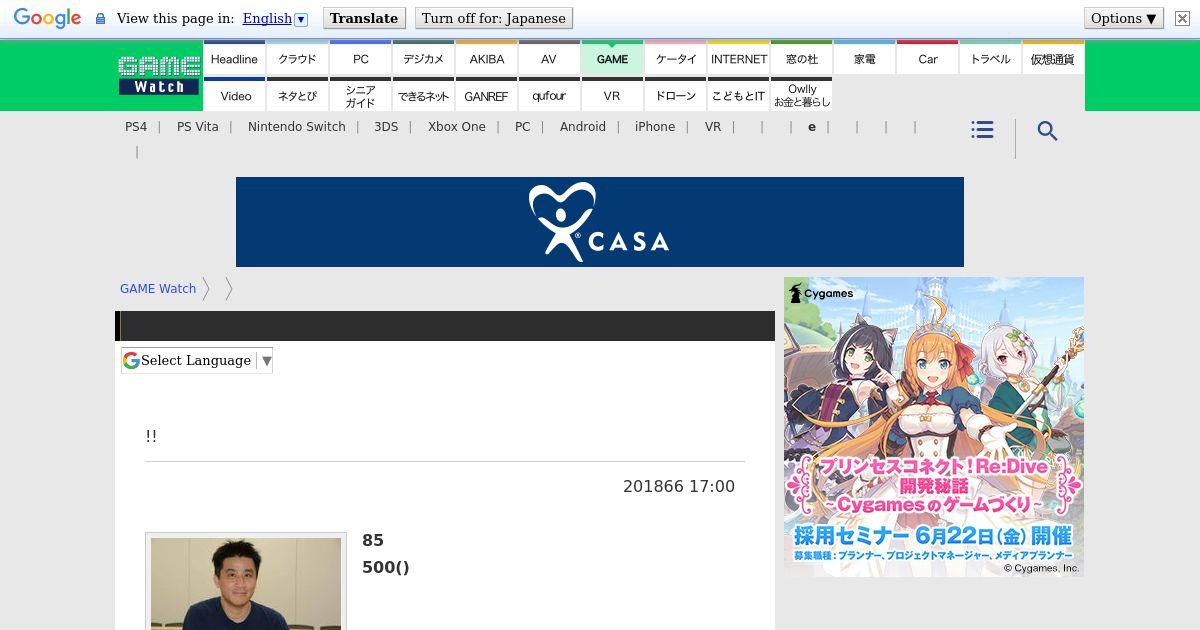This screenshot has height=630, width=1200.
Task: Switch to the PC tab in top navigation
Action: pyautogui.click(x=360, y=59)
